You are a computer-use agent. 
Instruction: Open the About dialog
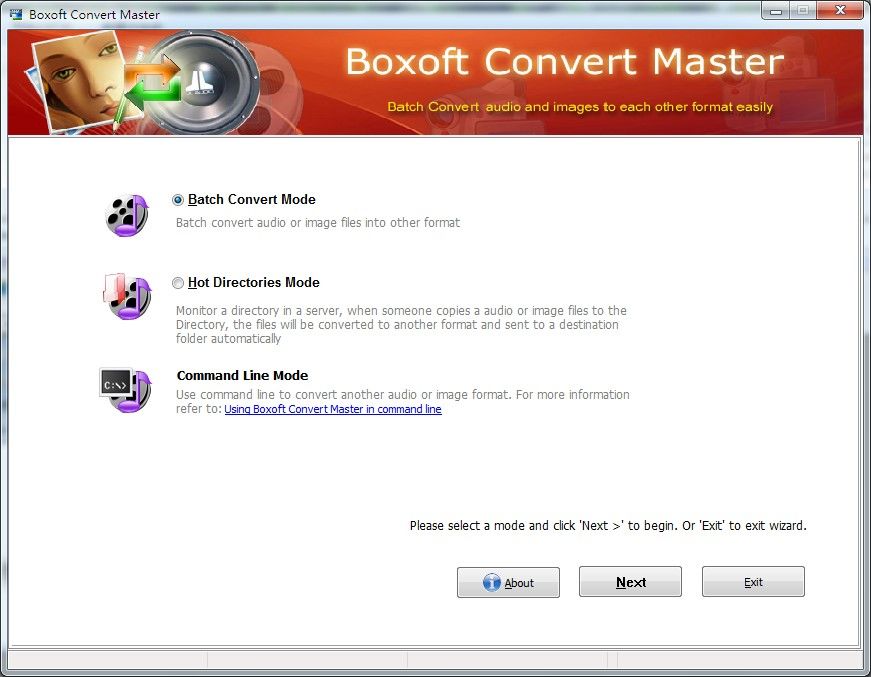point(508,583)
